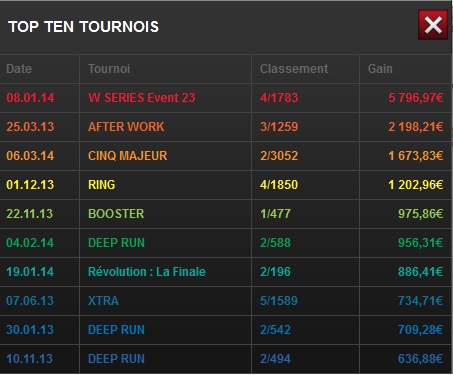
Task: Select the BOOSTER tournament
Action: coord(116,214)
